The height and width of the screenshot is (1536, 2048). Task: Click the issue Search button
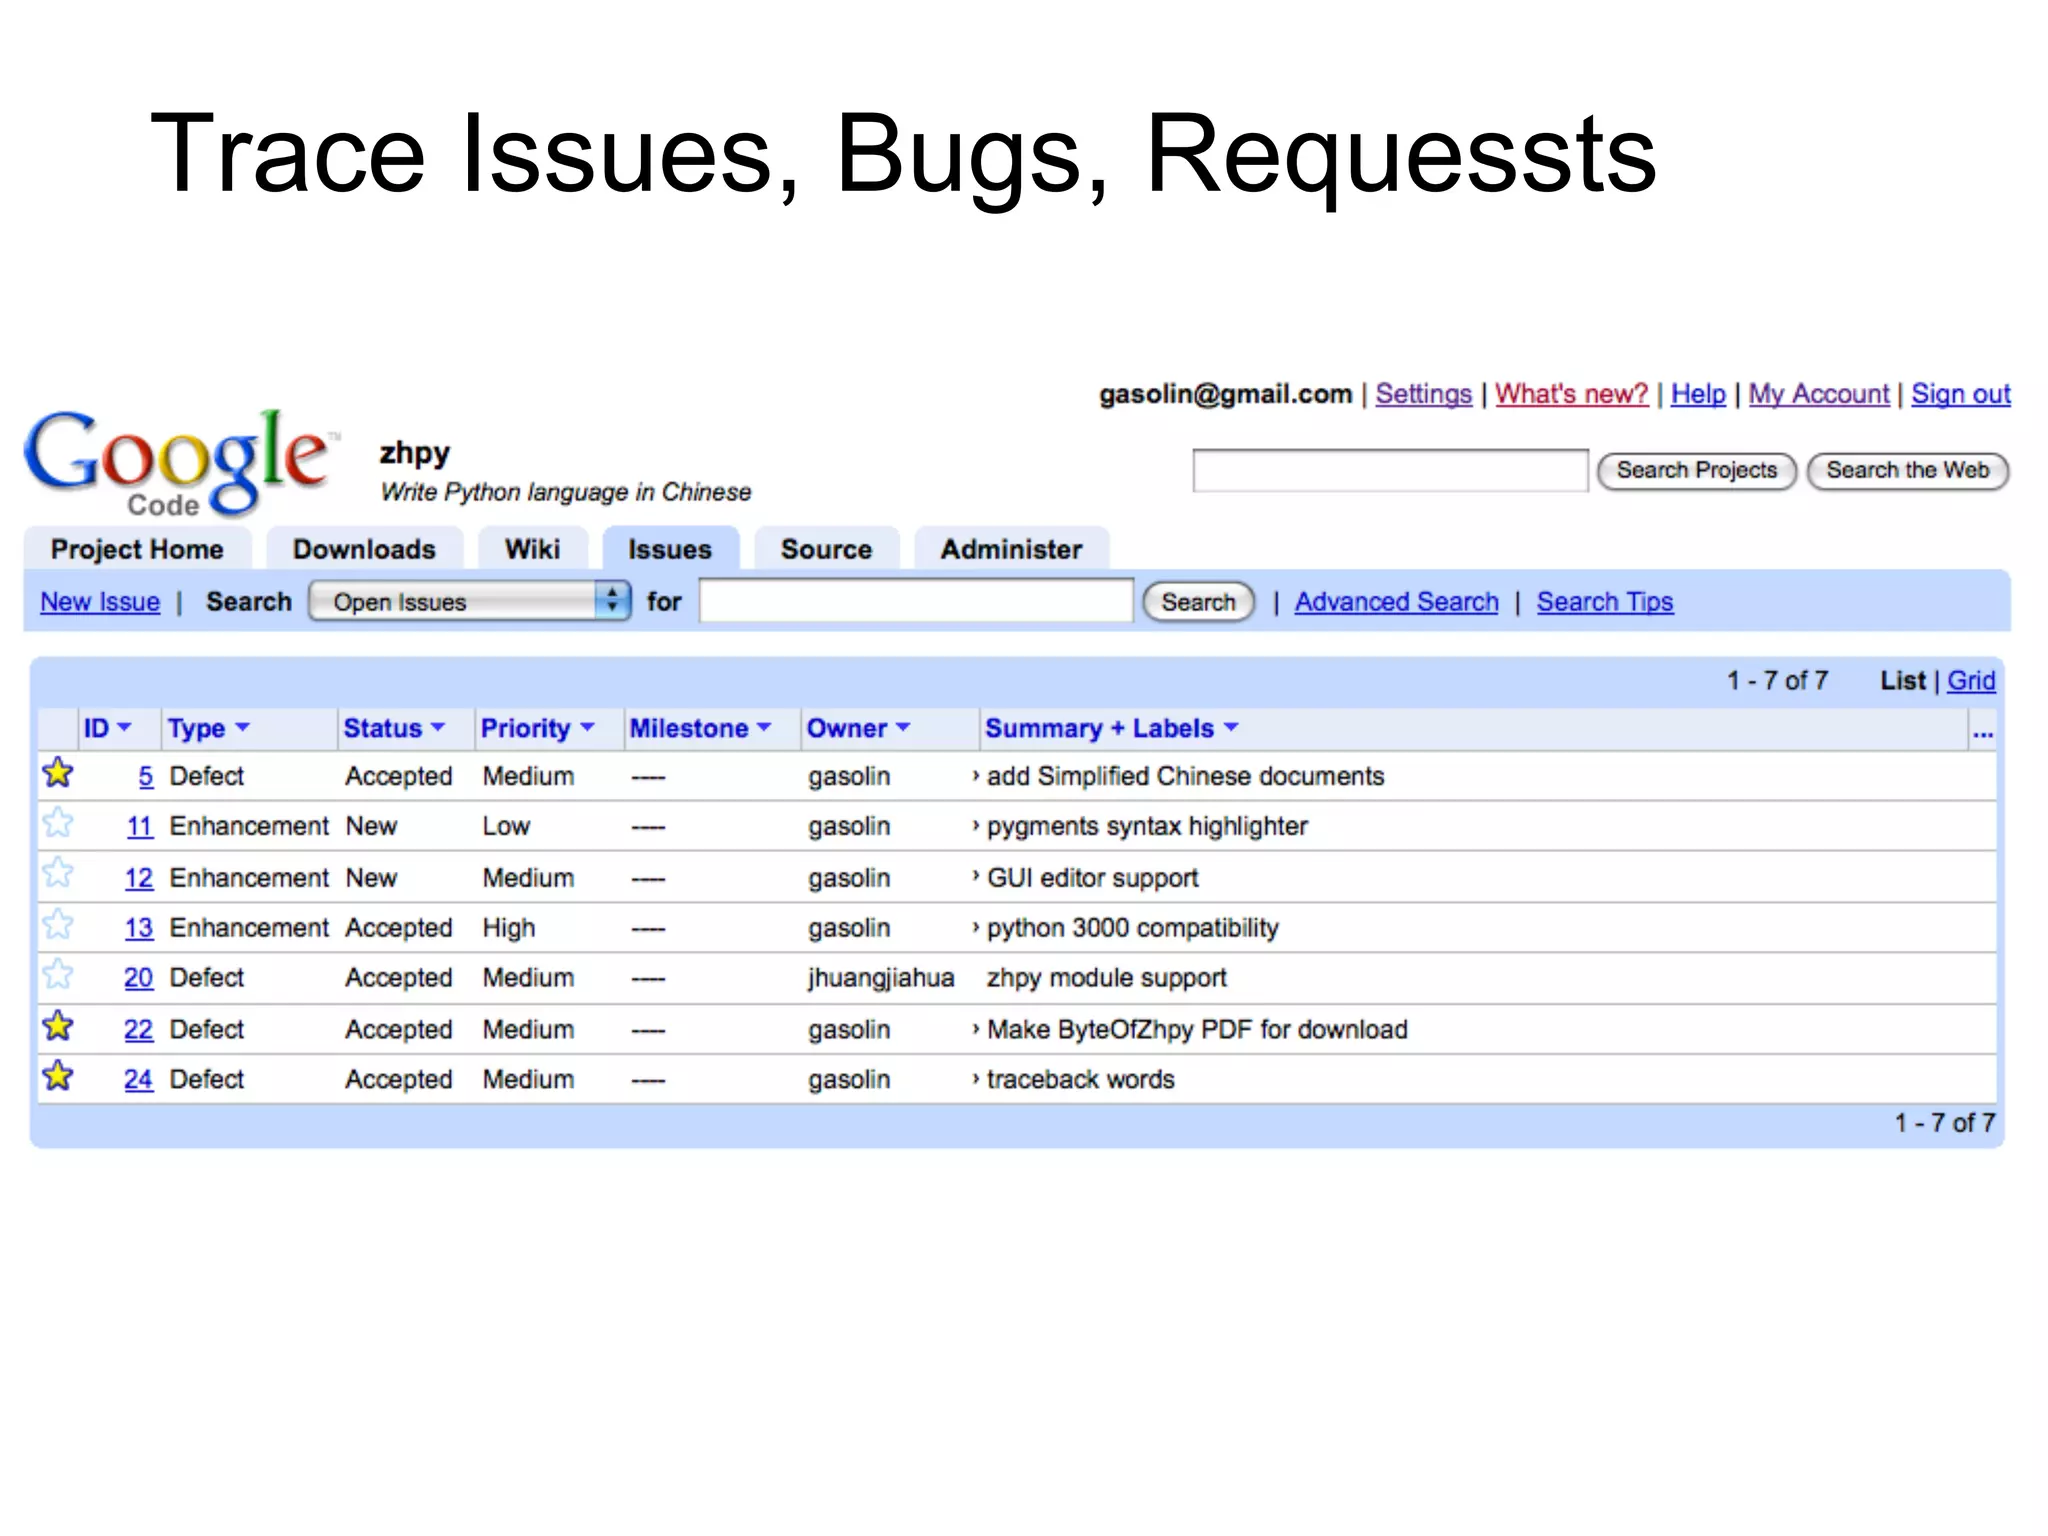[1198, 602]
